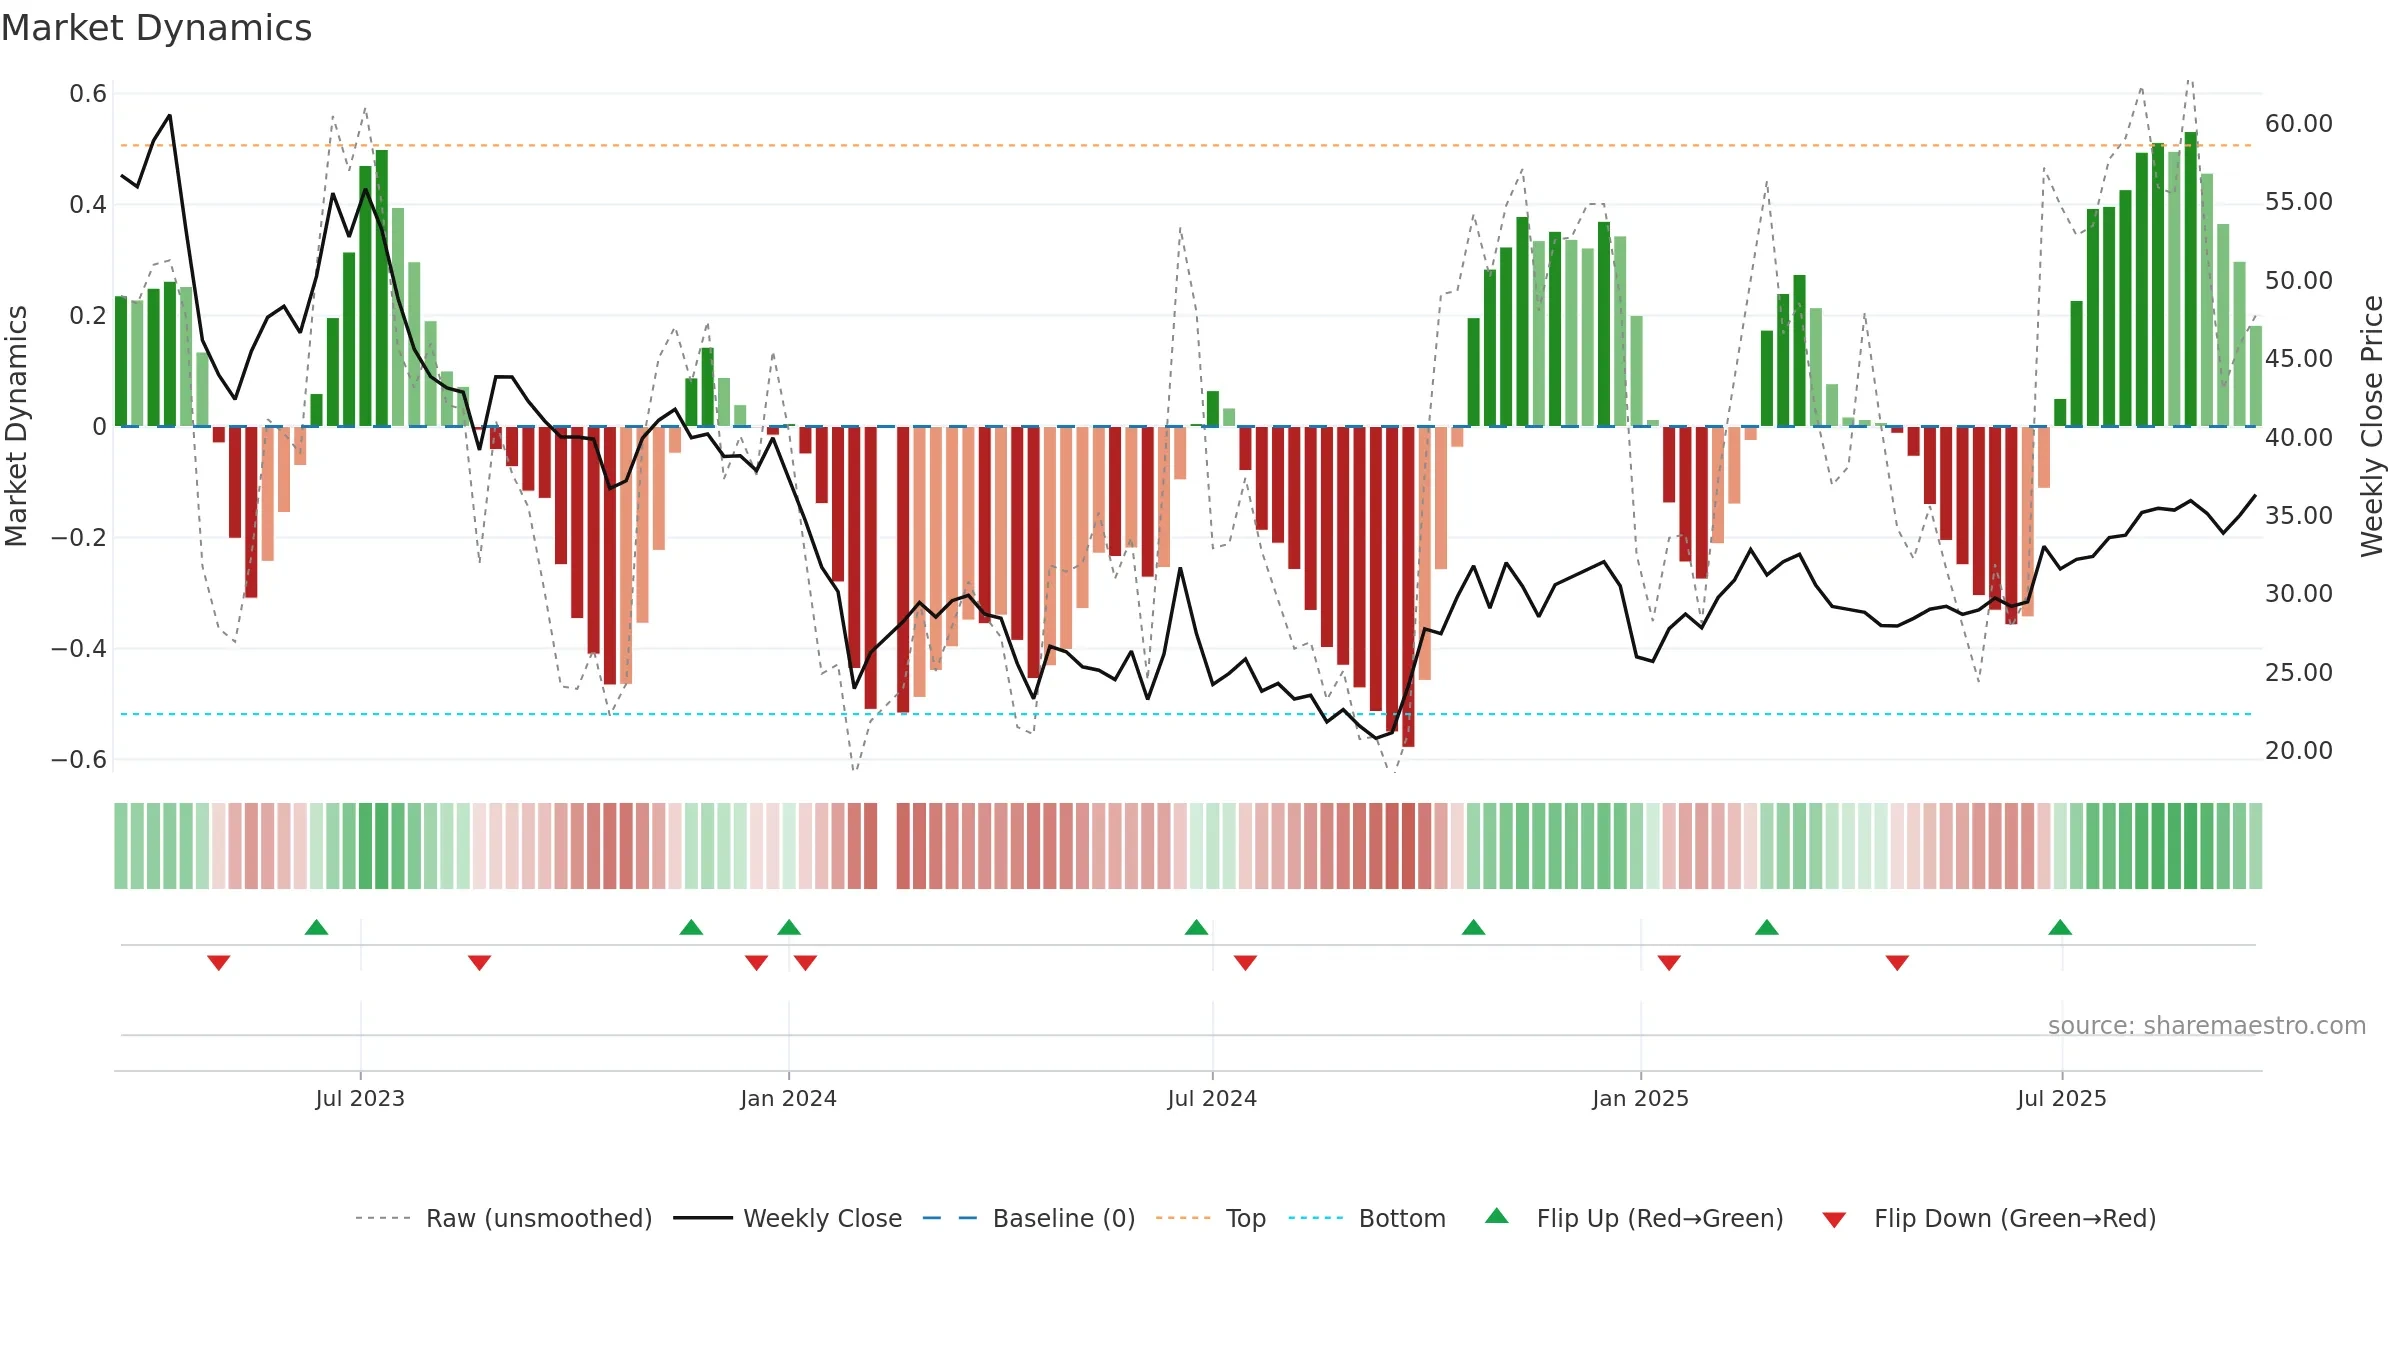Viewport: 2400px width, 1350px height.
Task: Click the Jul 2023 x-axis label
Action: (x=360, y=1098)
